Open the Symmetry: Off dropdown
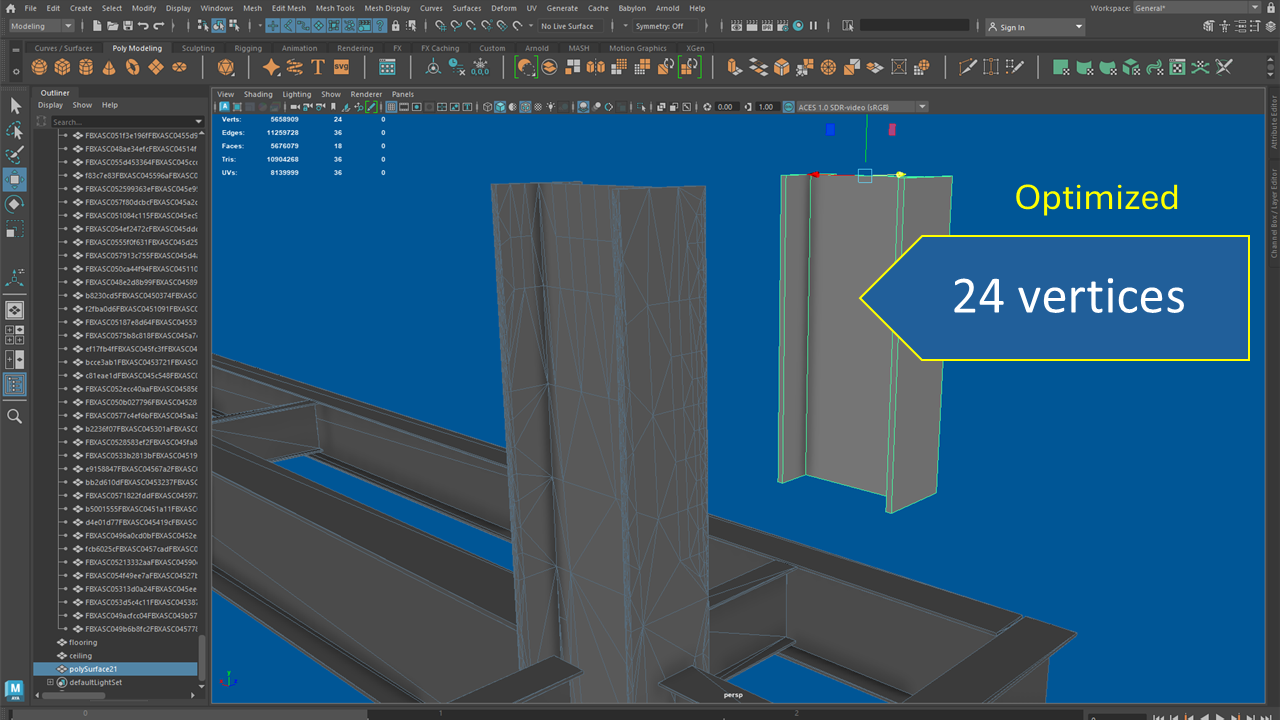This screenshot has width=1280, height=720. pyautogui.click(x=665, y=26)
